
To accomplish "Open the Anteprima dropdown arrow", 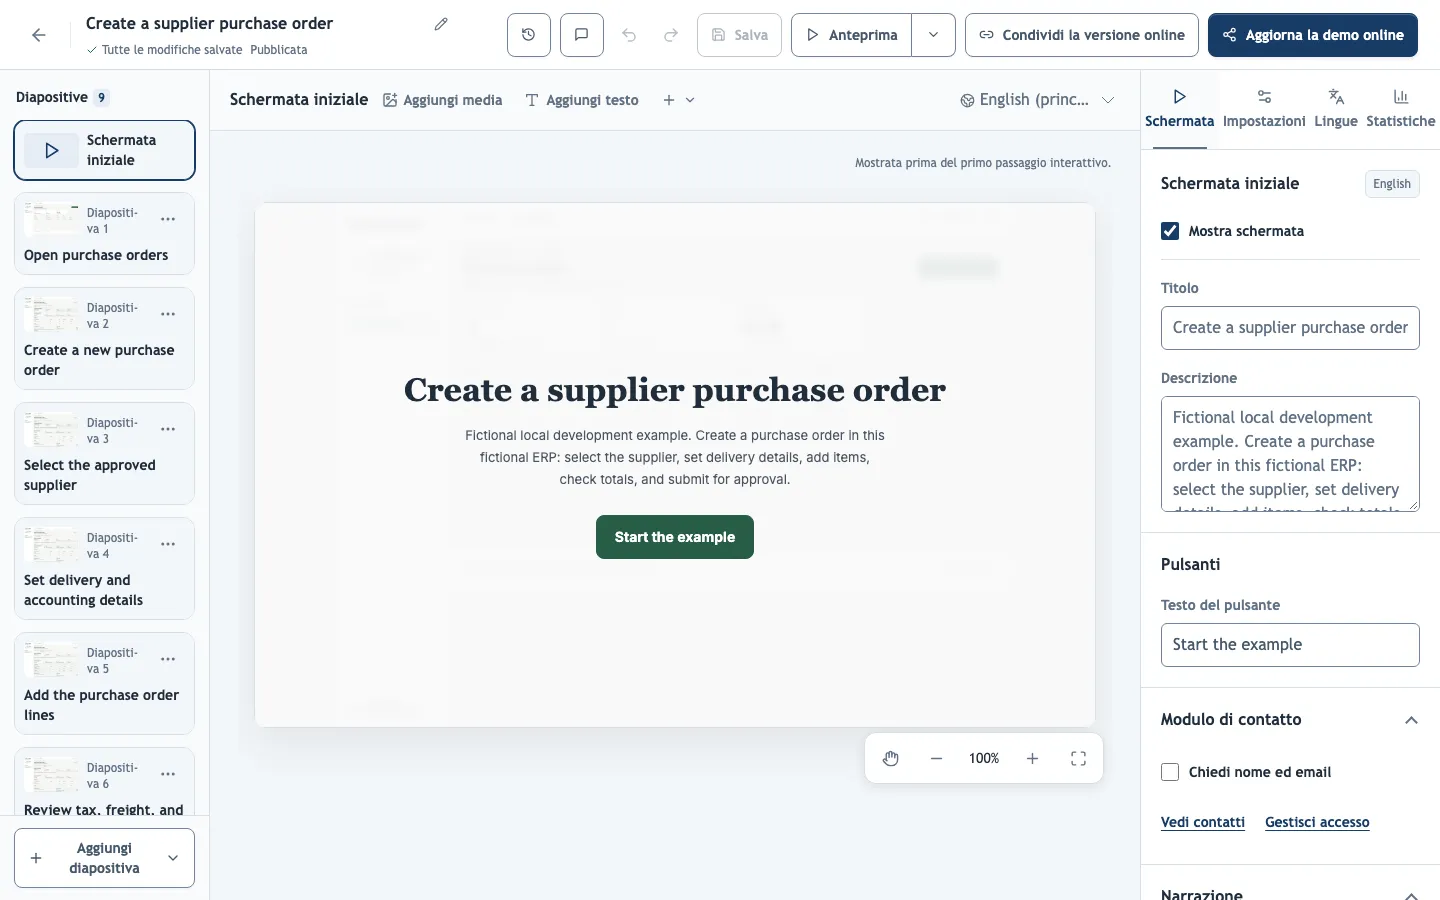I will (933, 35).
